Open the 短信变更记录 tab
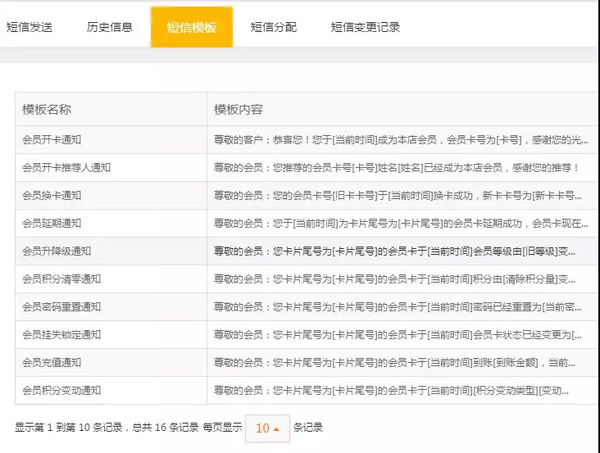This screenshot has height=453, width=600. (365, 27)
